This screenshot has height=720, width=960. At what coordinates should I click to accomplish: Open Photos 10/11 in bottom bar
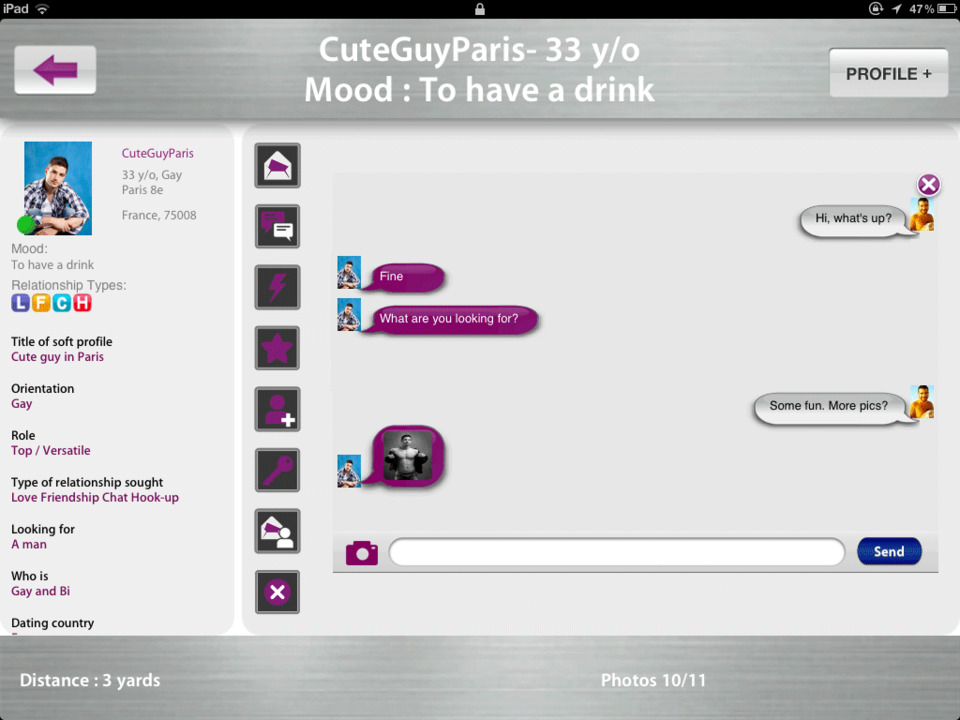point(653,680)
